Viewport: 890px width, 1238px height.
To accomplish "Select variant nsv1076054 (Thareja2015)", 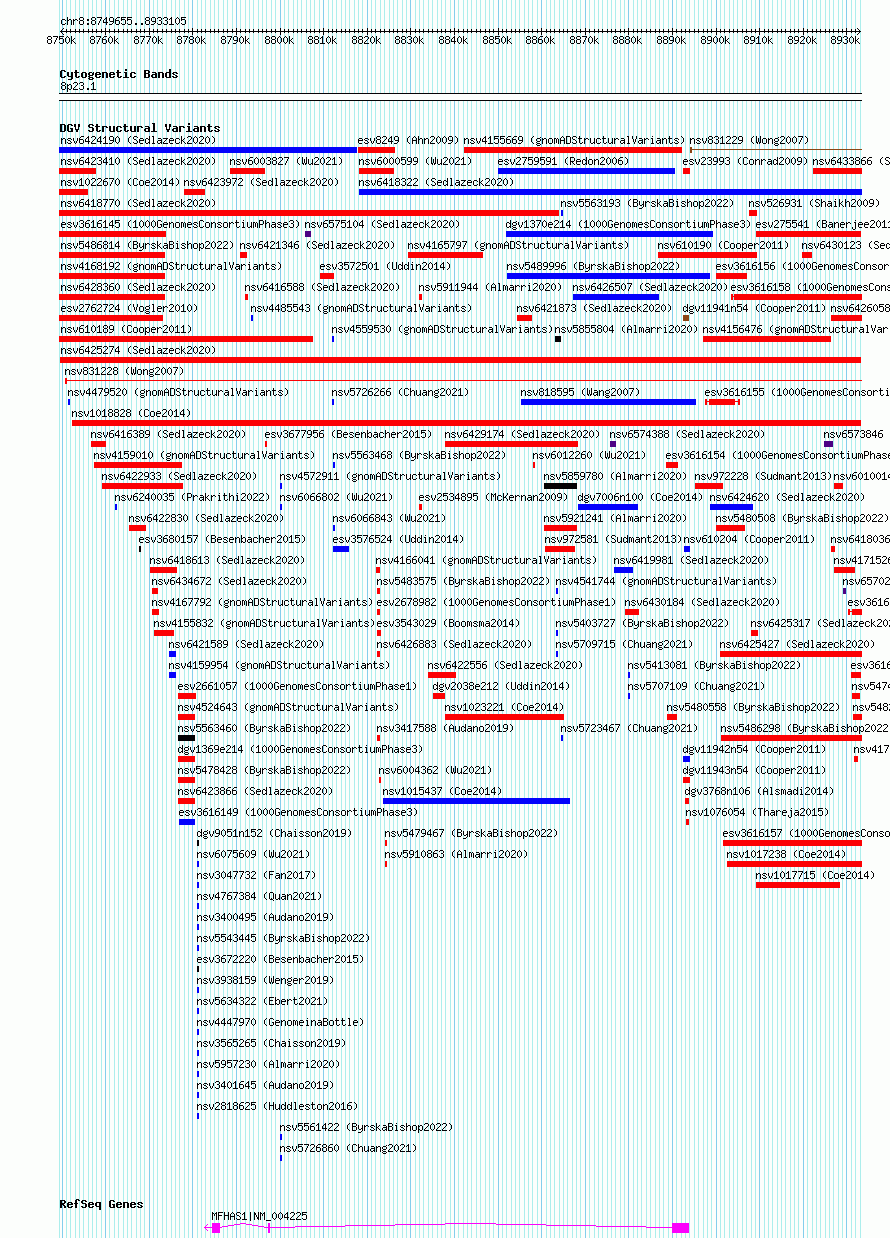I will [757, 812].
